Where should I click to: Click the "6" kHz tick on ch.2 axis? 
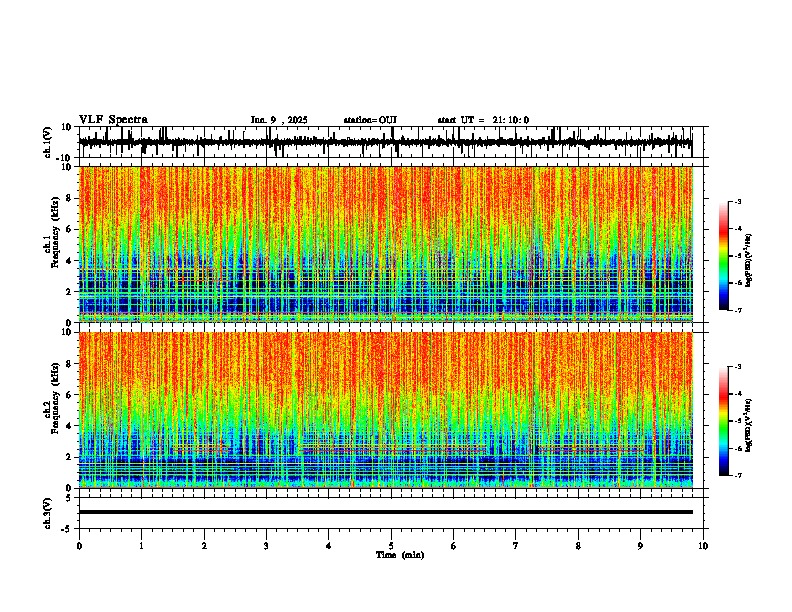(x=70, y=394)
